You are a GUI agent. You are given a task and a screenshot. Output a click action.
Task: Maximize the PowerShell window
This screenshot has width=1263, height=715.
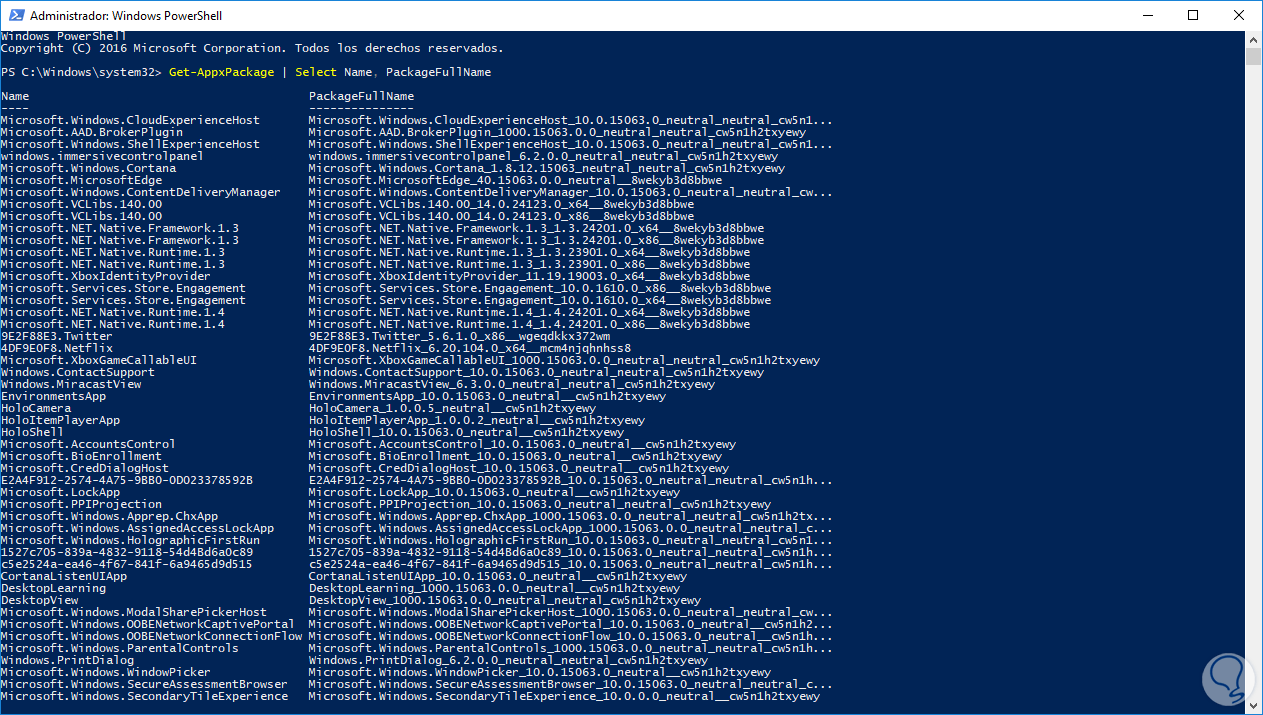pos(1193,15)
